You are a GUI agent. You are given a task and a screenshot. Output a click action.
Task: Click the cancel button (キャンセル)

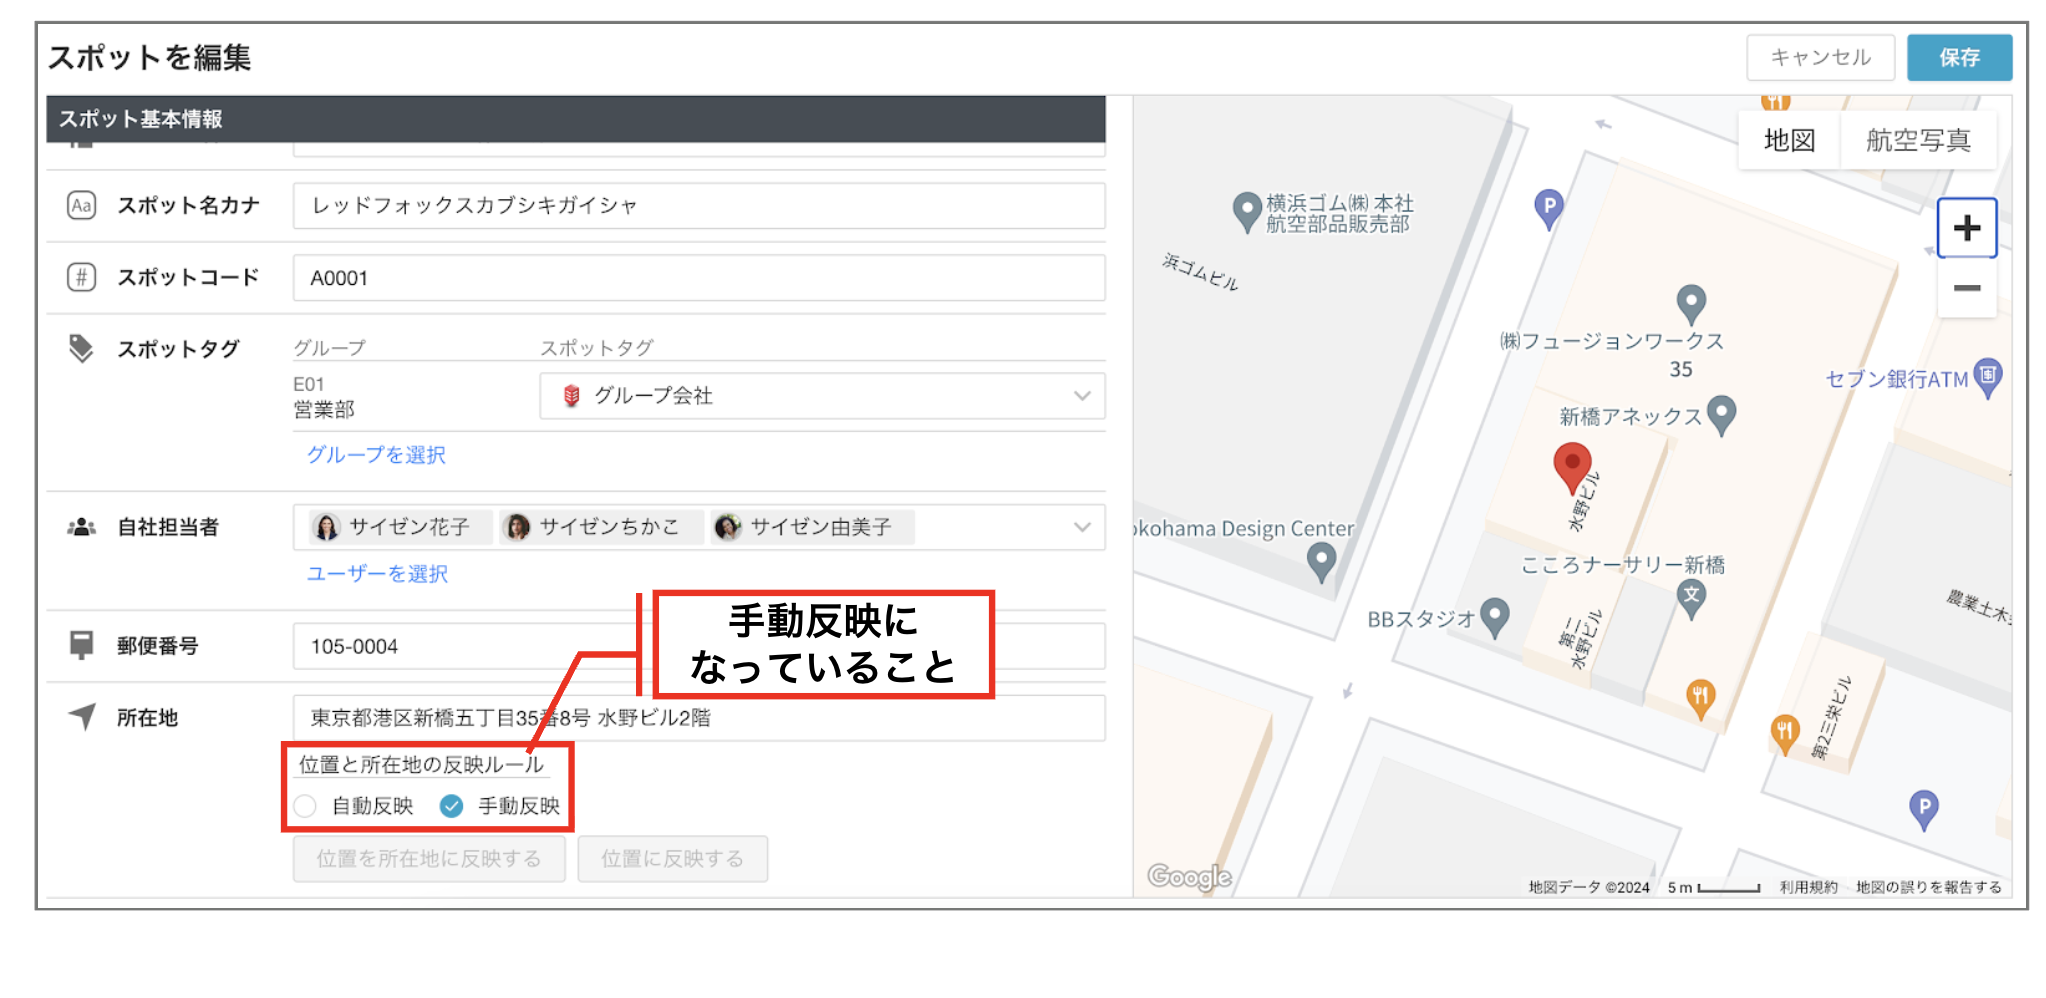pos(1819,57)
